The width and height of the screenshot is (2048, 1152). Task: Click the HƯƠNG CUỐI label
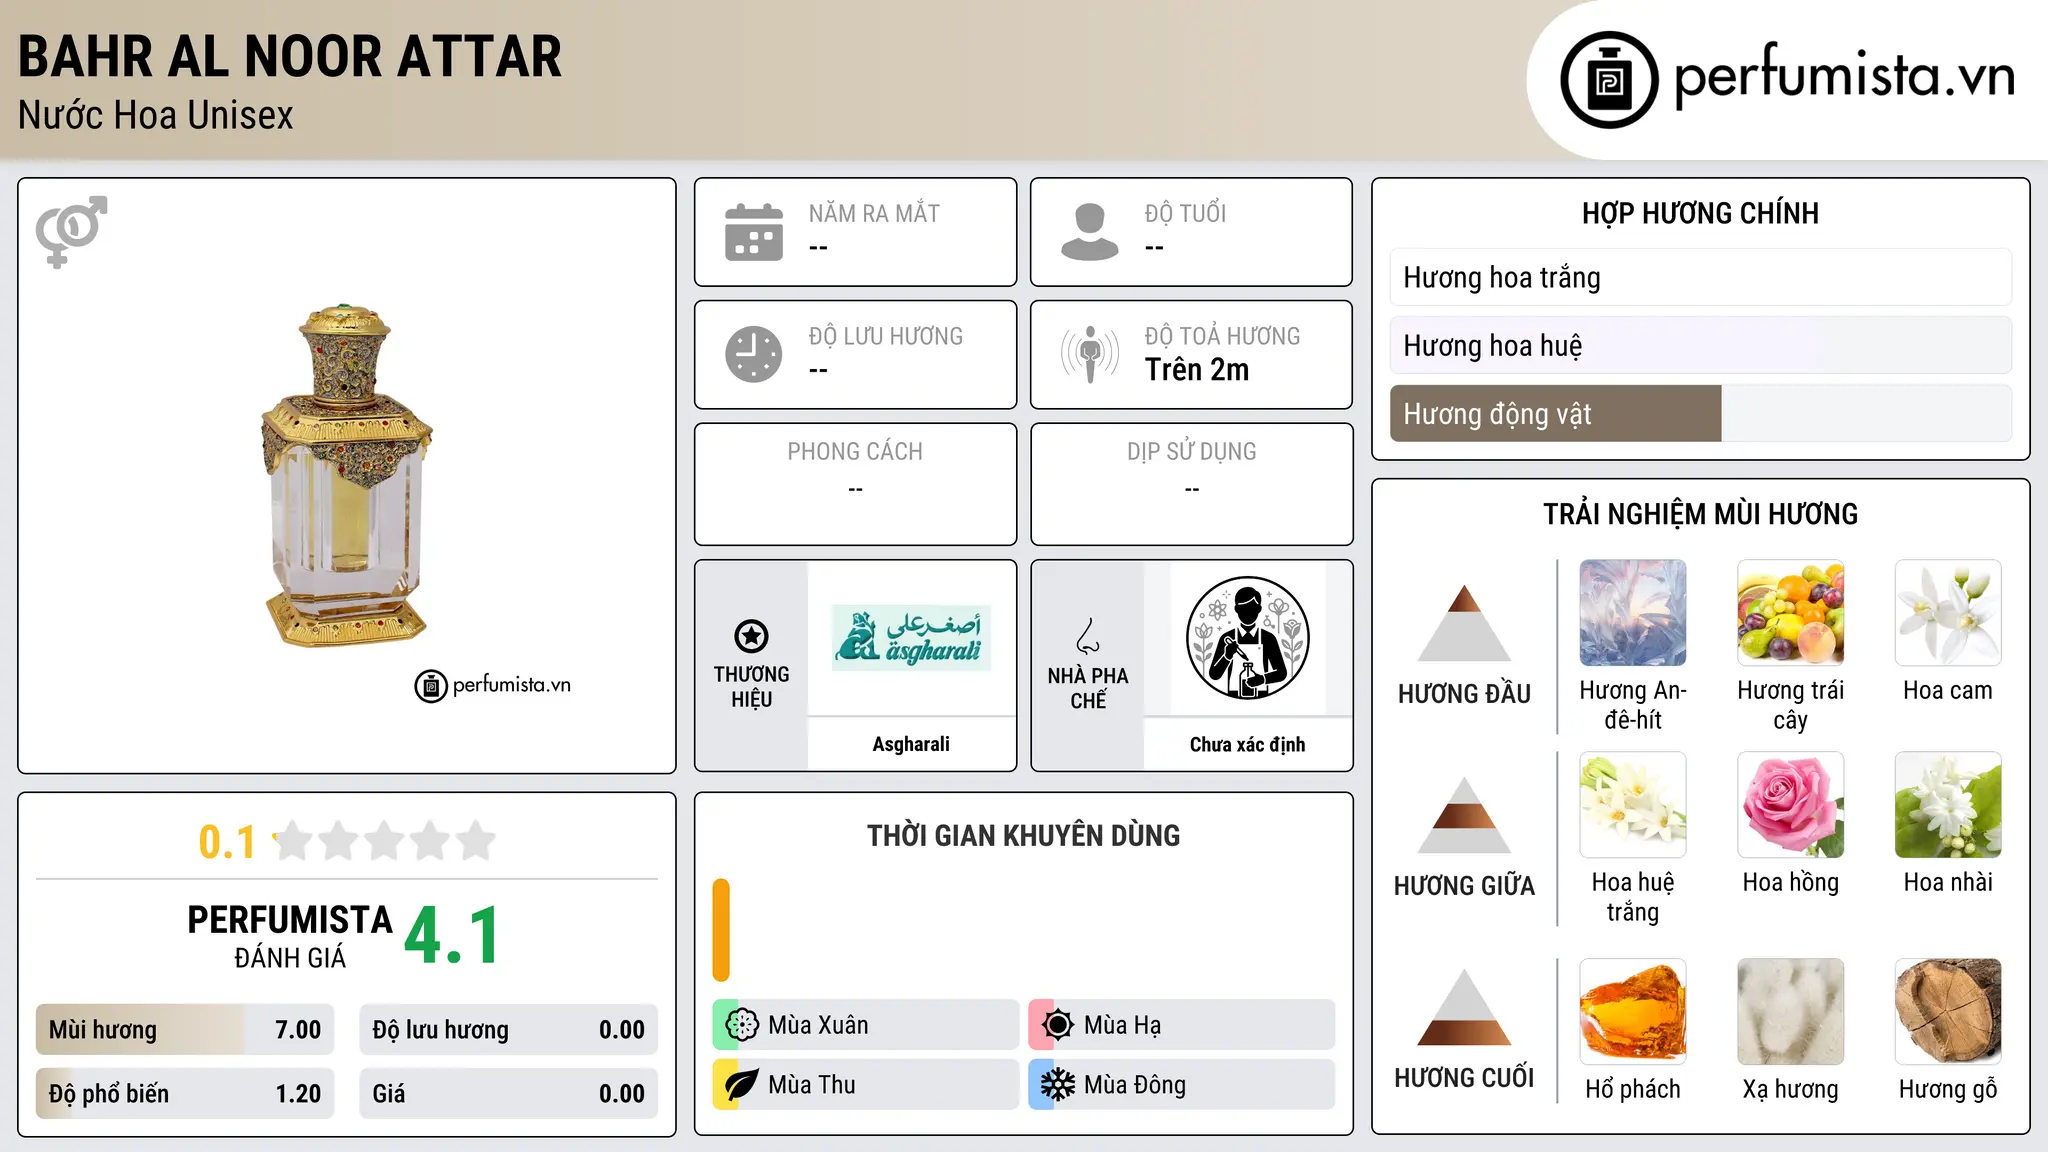point(1464,1078)
